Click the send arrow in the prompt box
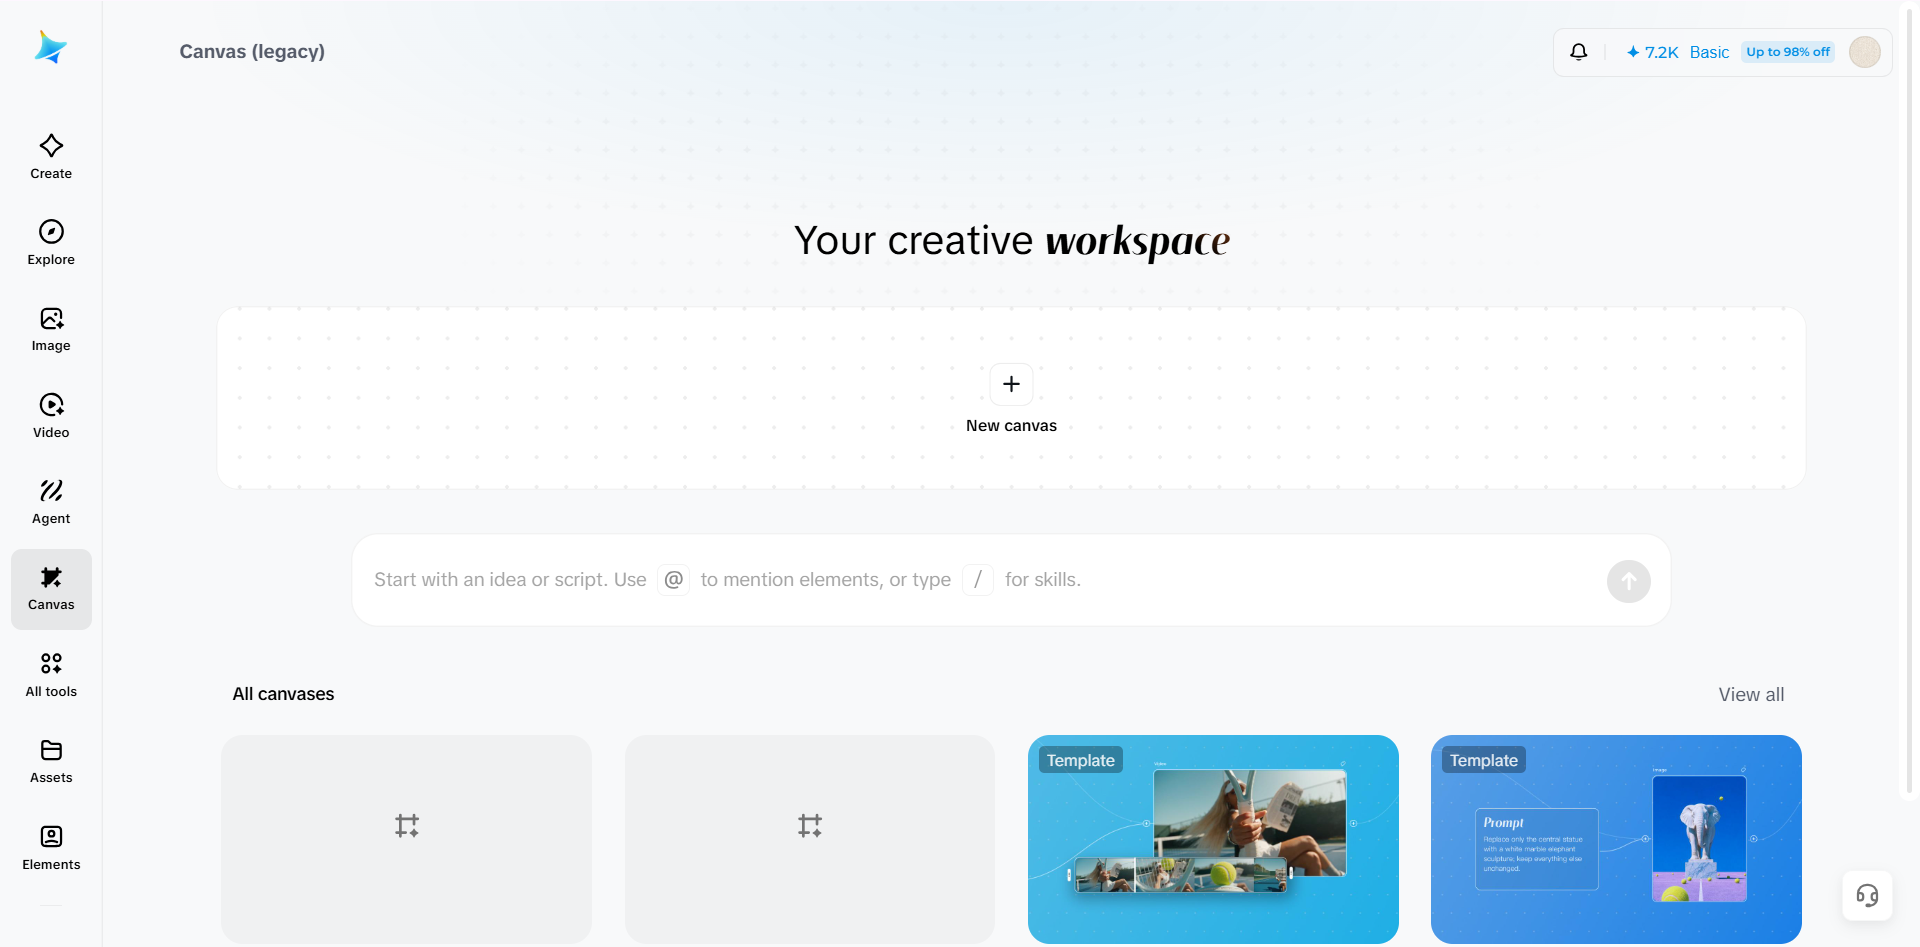The height and width of the screenshot is (947, 1920). coord(1628,581)
